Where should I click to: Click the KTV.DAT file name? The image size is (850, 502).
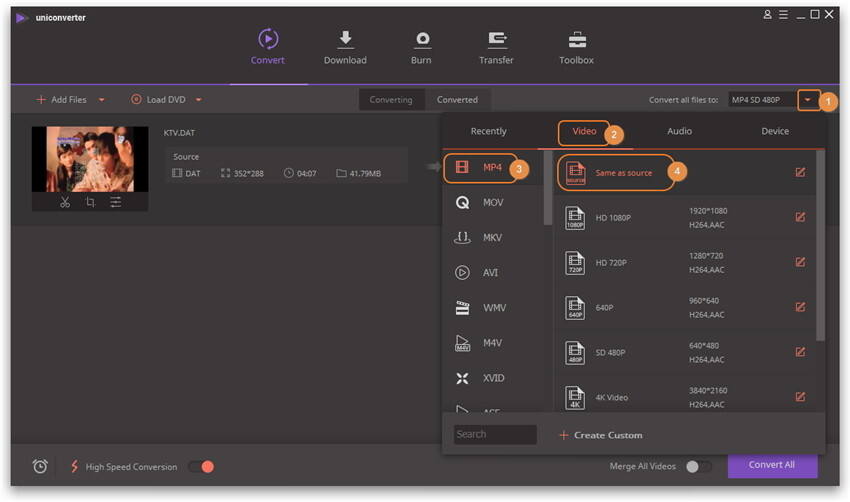tap(179, 133)
